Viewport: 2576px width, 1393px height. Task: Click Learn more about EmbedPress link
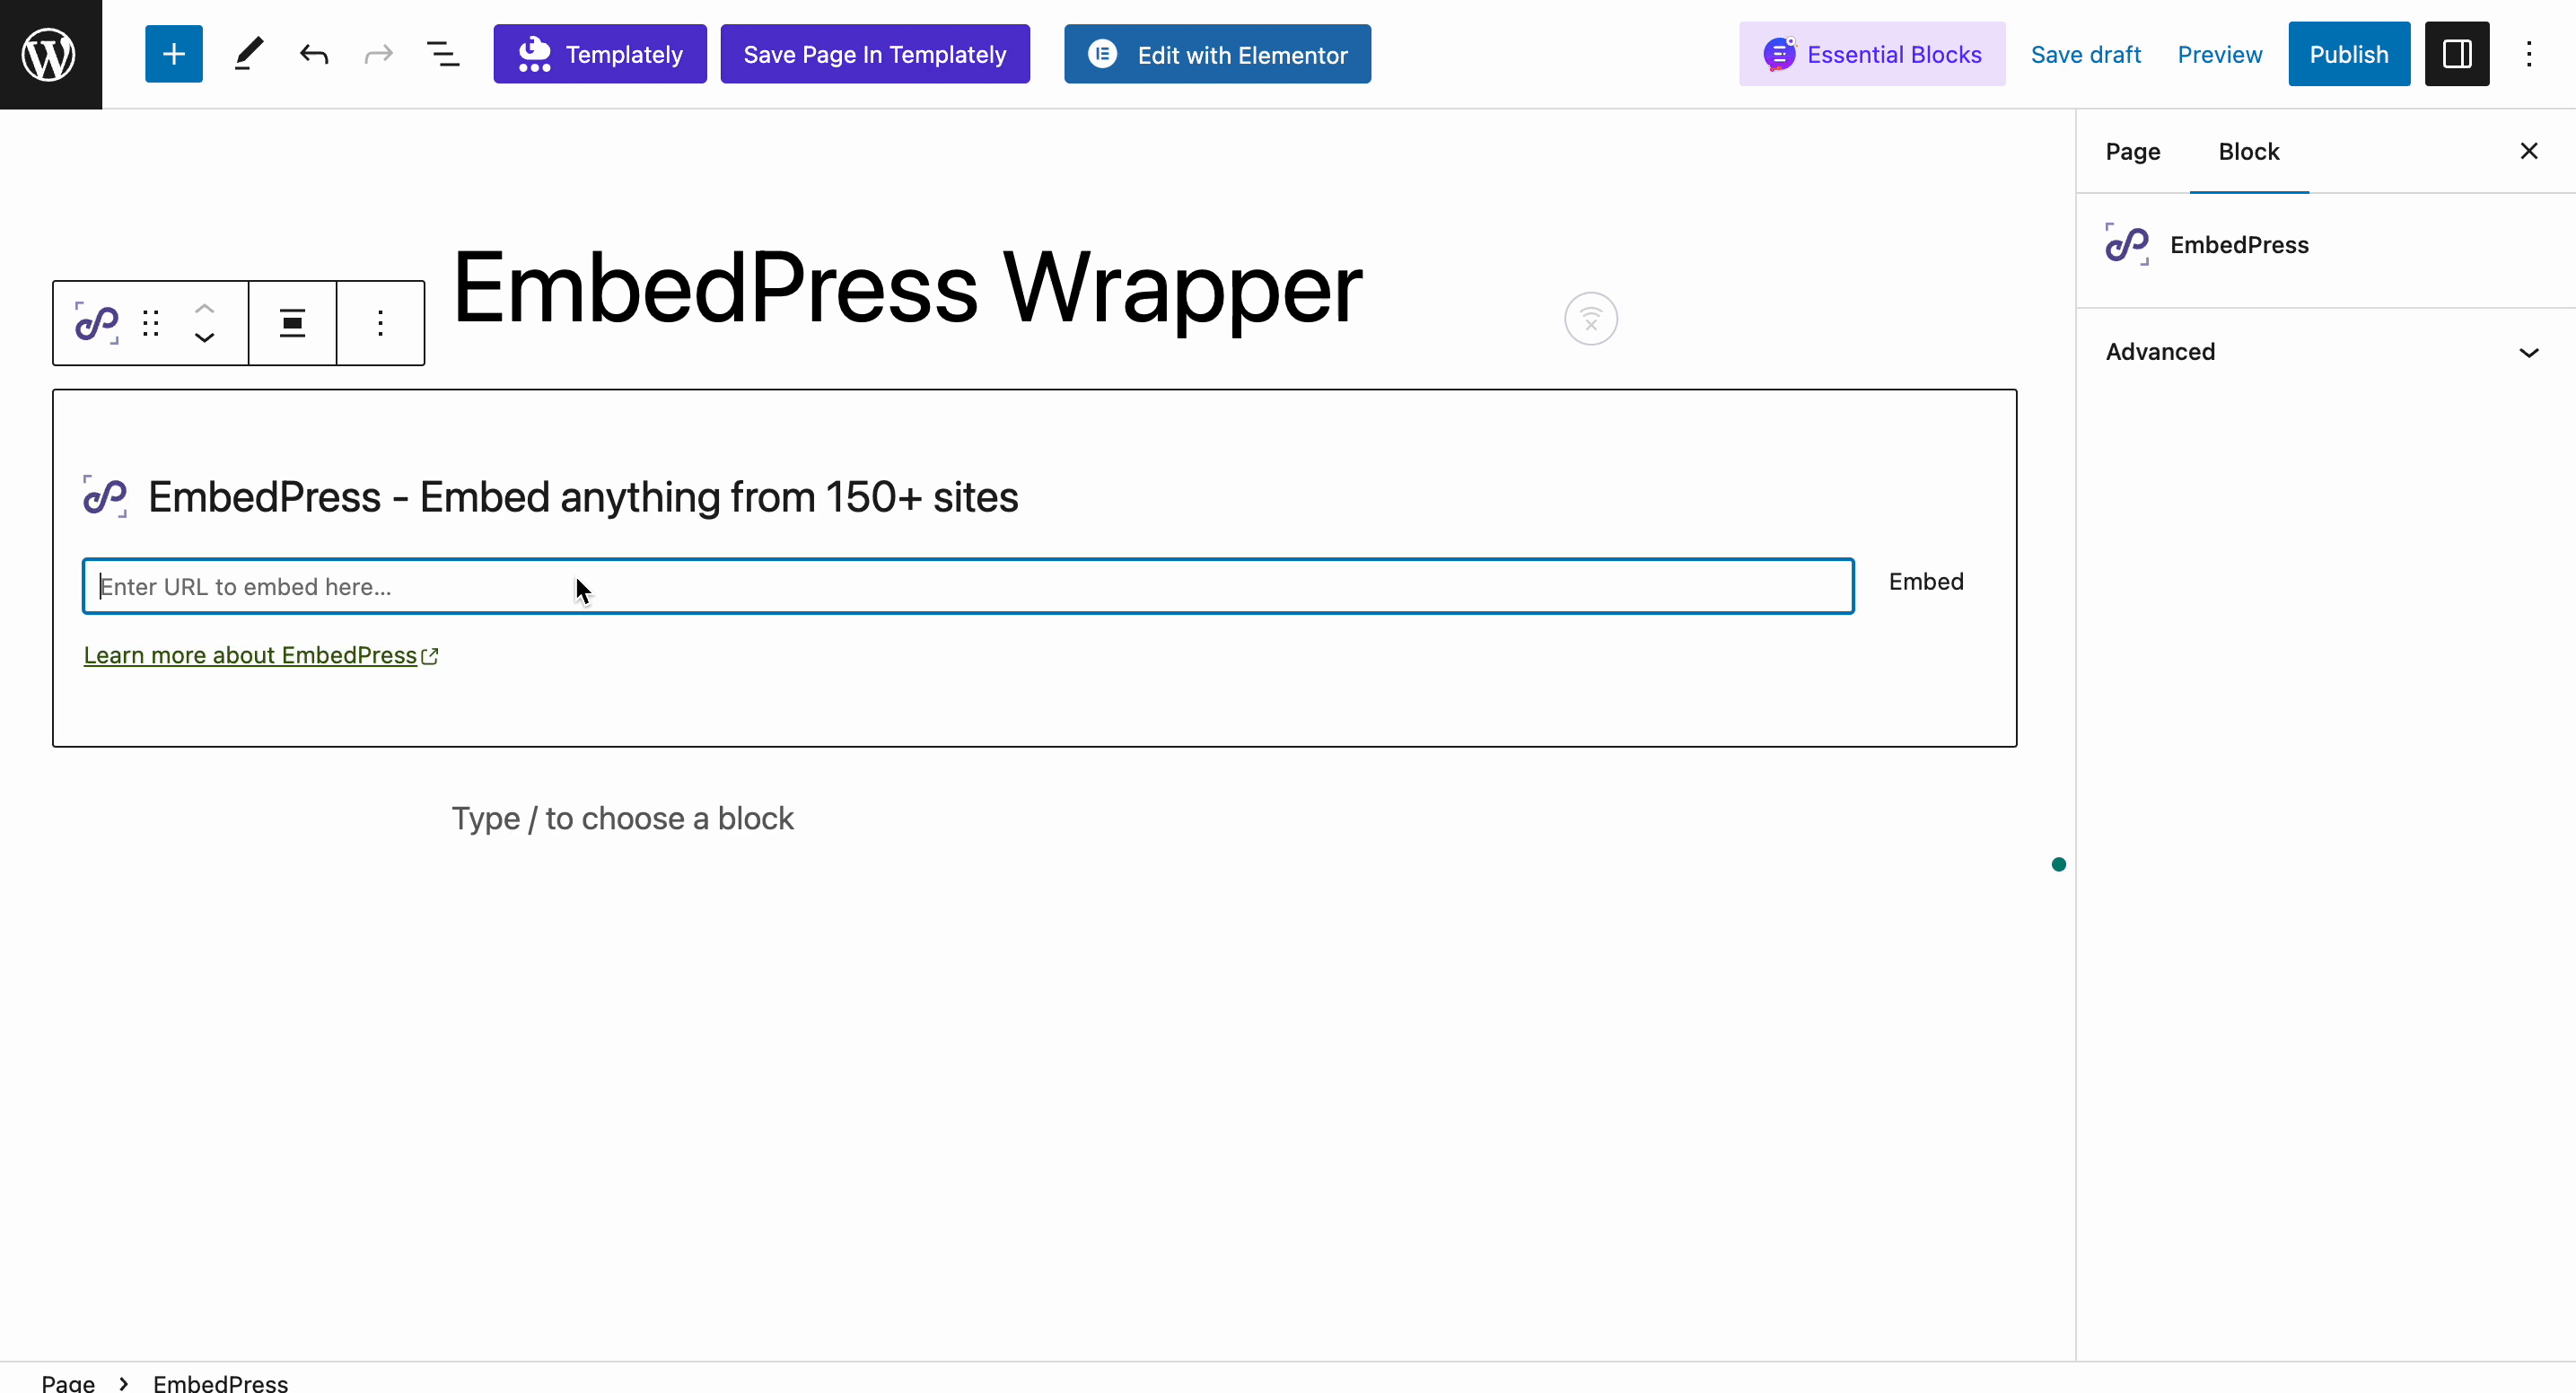pos(260,655)
